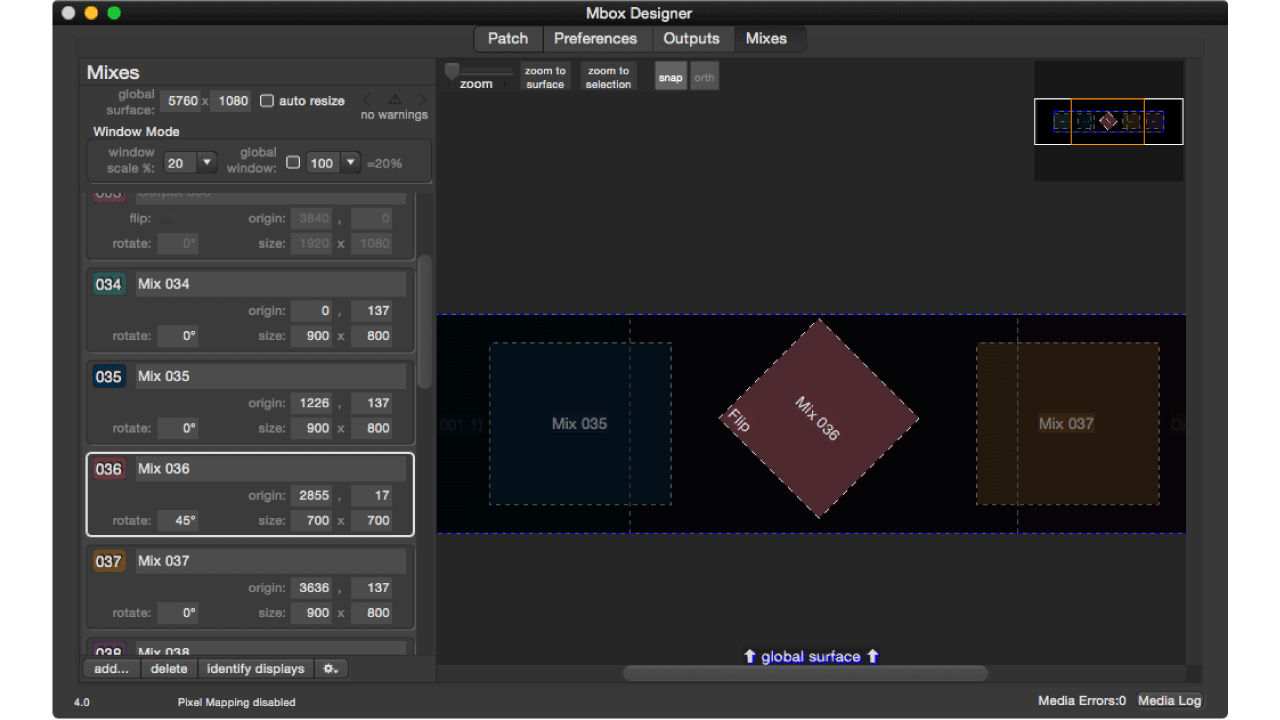
Task: Go to next warning with right arrow
Action: (422, 99)
